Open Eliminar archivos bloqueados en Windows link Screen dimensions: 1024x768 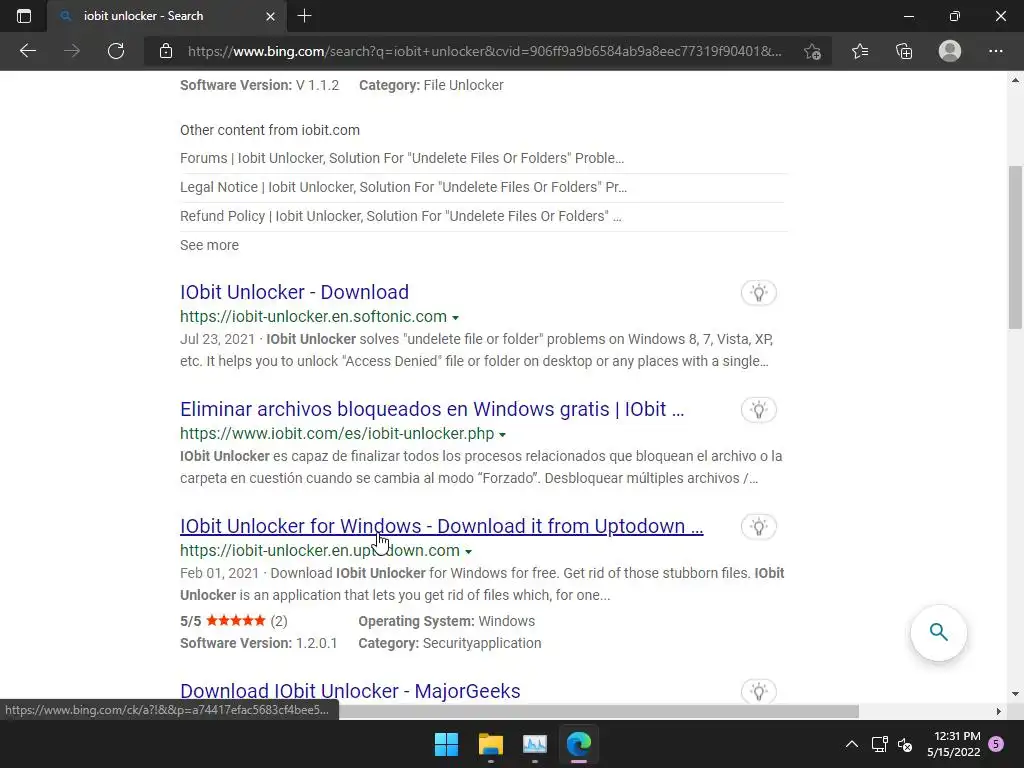tap(432, 409)
